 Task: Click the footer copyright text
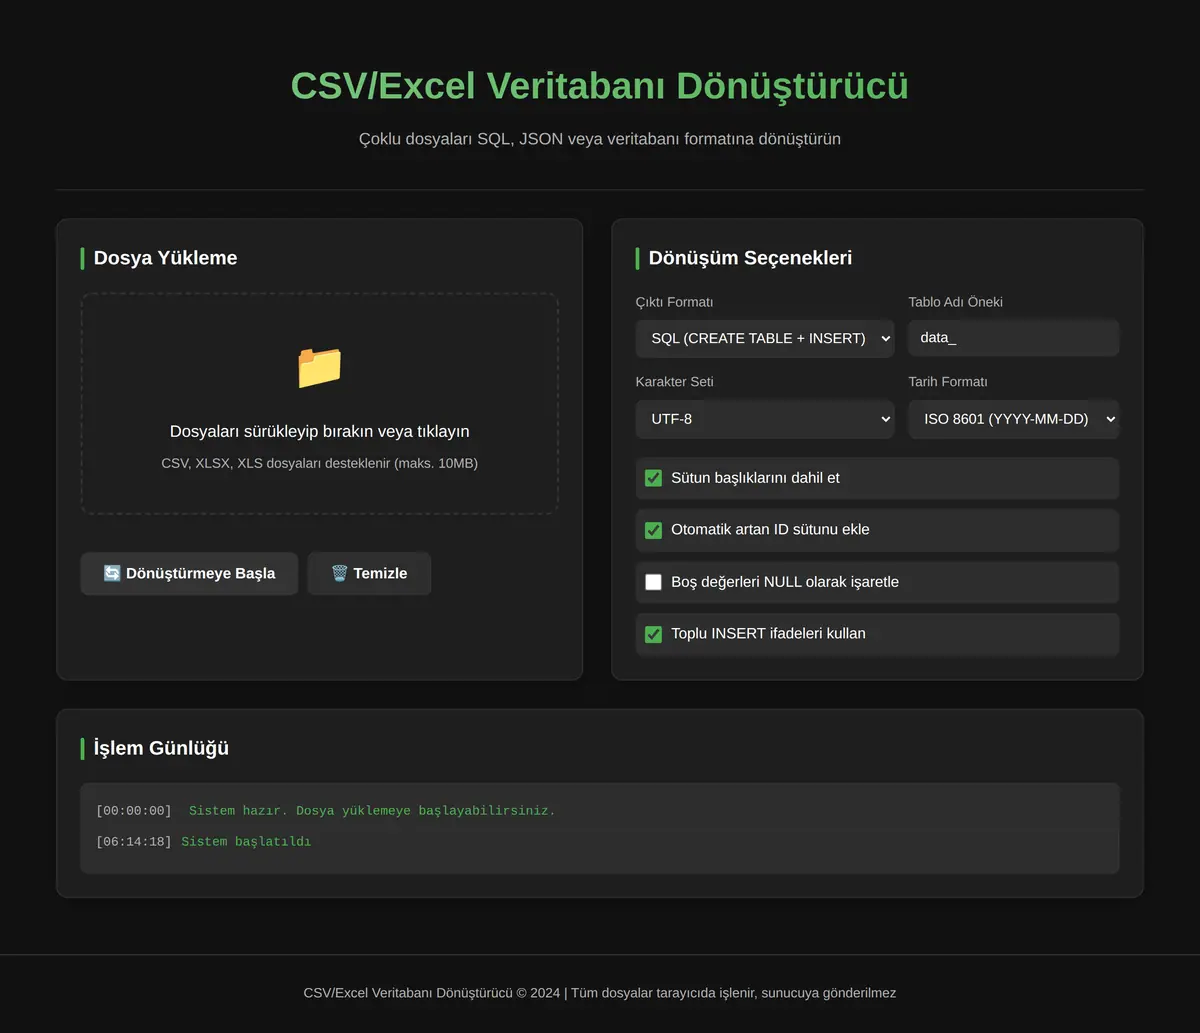[x=600, y=993]
